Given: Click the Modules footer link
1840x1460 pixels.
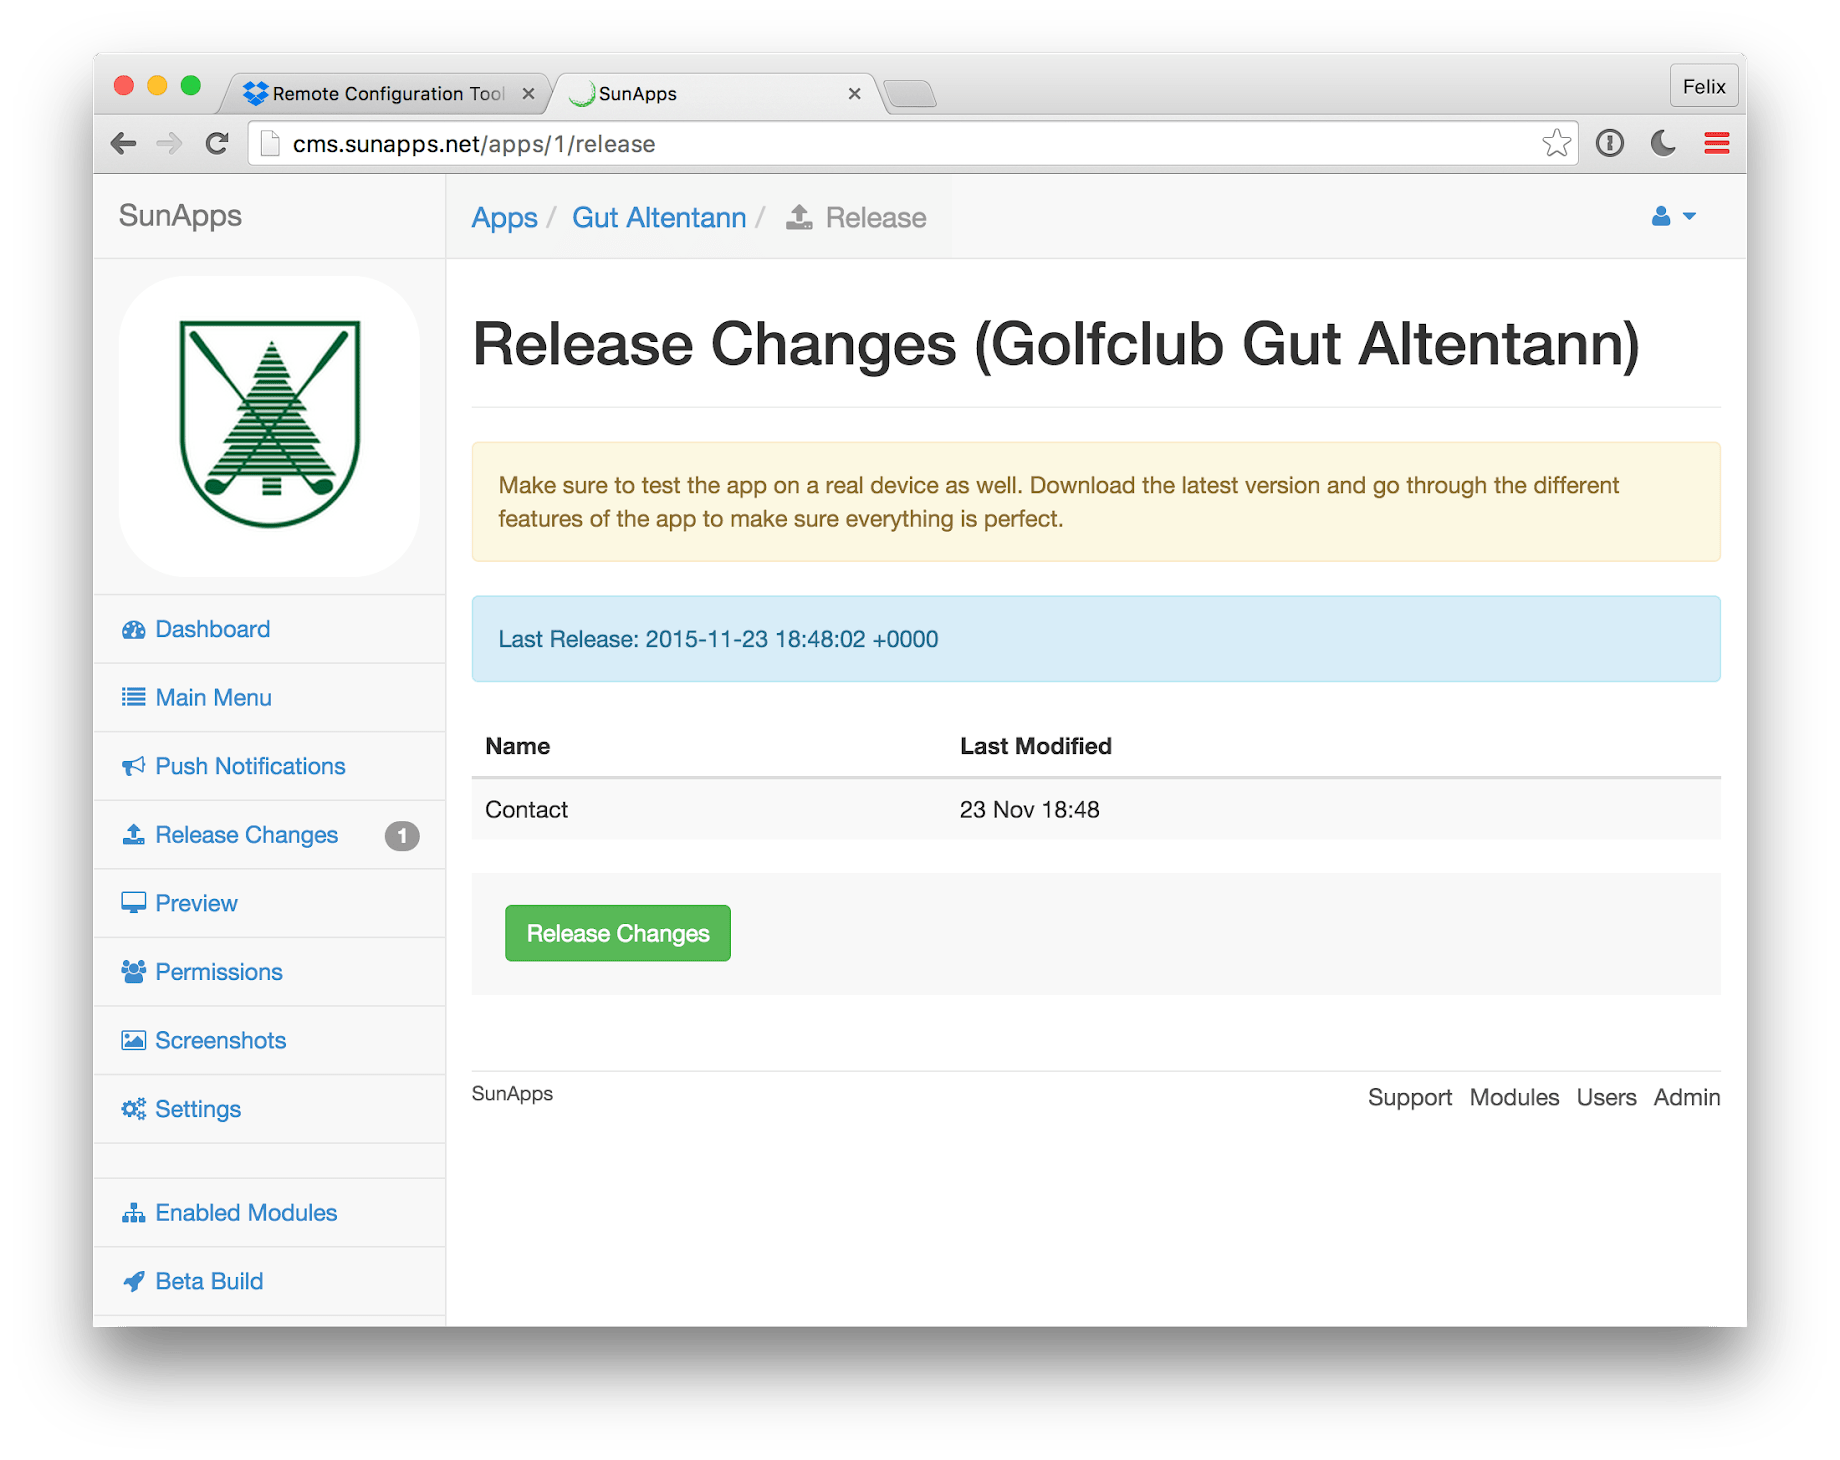Looking at the screenshot, I should 1514,1097.
